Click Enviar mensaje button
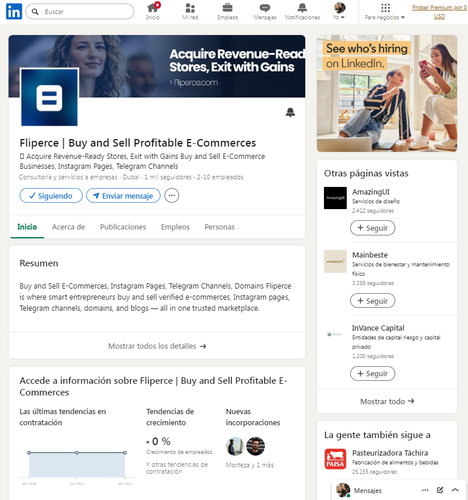This screenshot has height=500, width=468. tap(123, 196)
